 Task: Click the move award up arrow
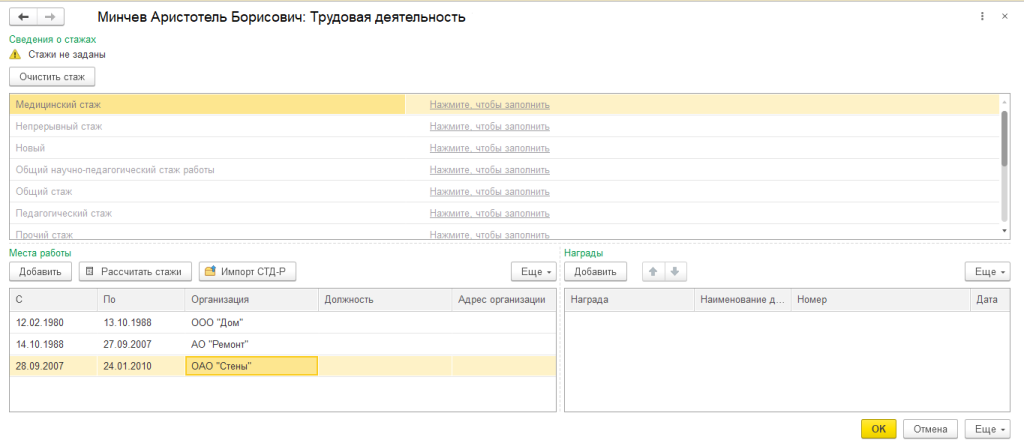pyautogui.click(x=653, y=271)
